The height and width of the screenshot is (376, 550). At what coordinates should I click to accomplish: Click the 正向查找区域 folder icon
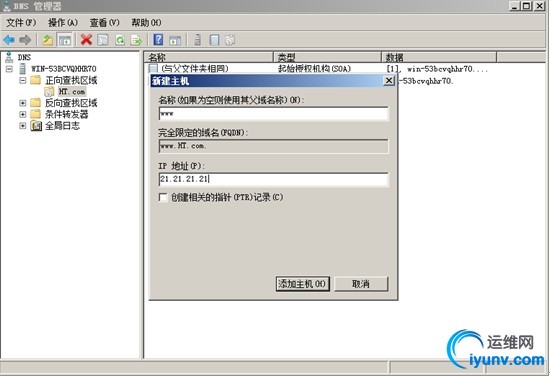pos(35,80)
